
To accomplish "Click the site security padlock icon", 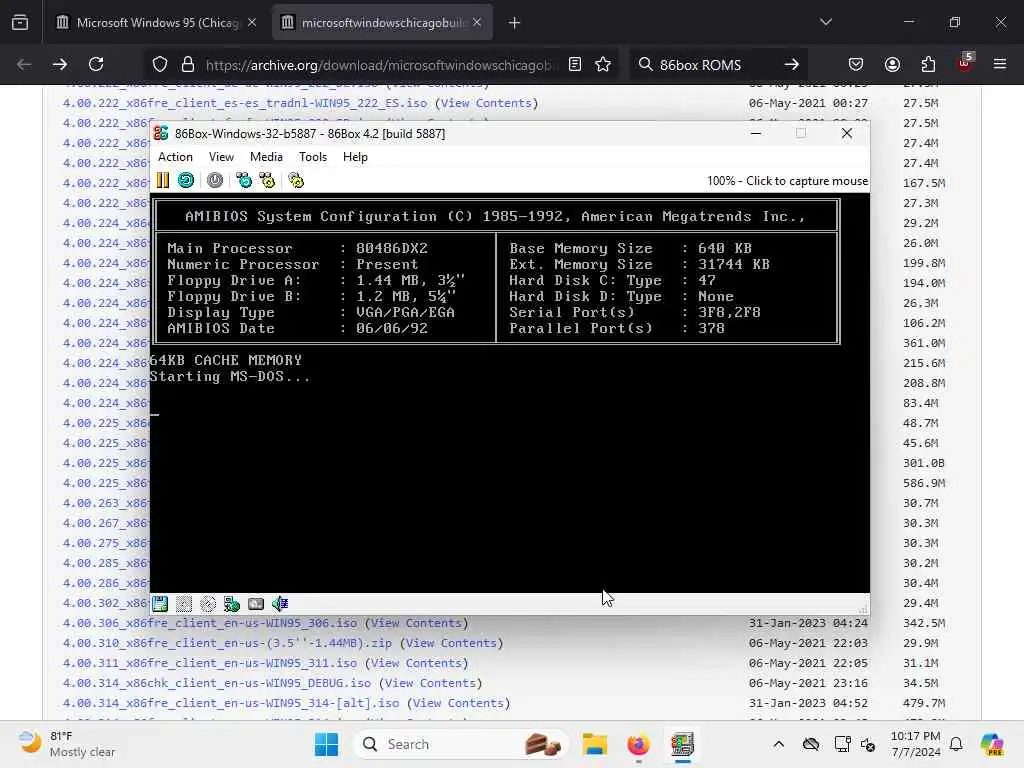I will pyautogui.click(x=188, y=64).
